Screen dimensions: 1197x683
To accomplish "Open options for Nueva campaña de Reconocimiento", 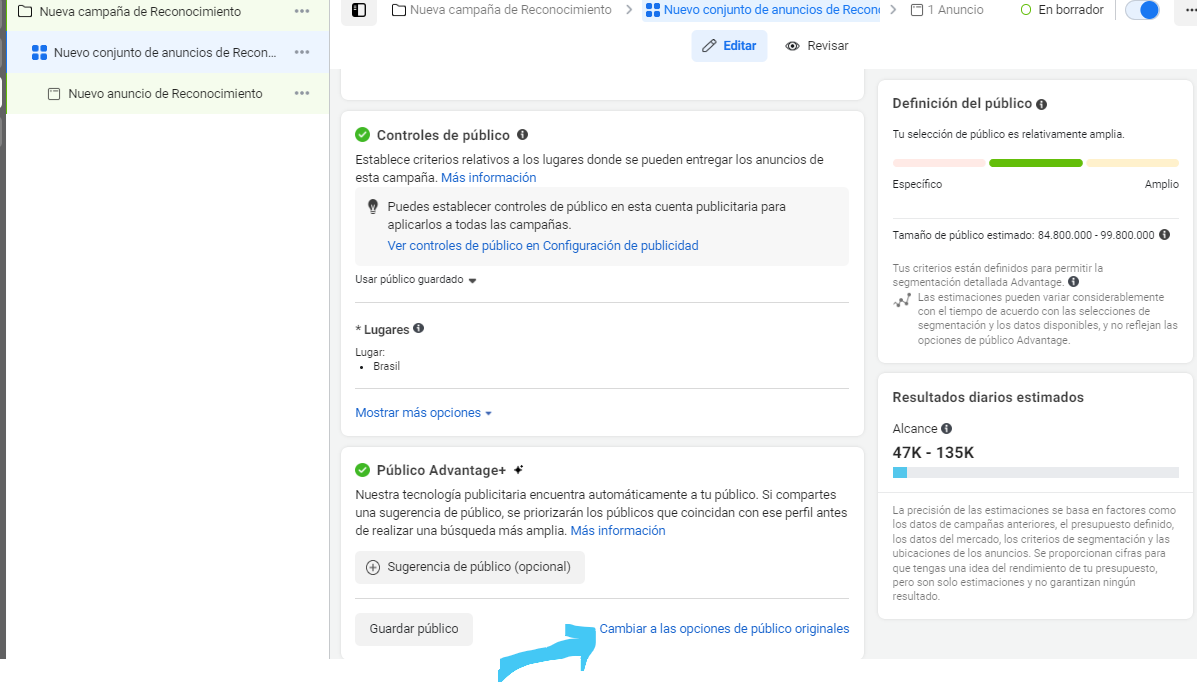I will pyautogui.click(x=302, y=11).
